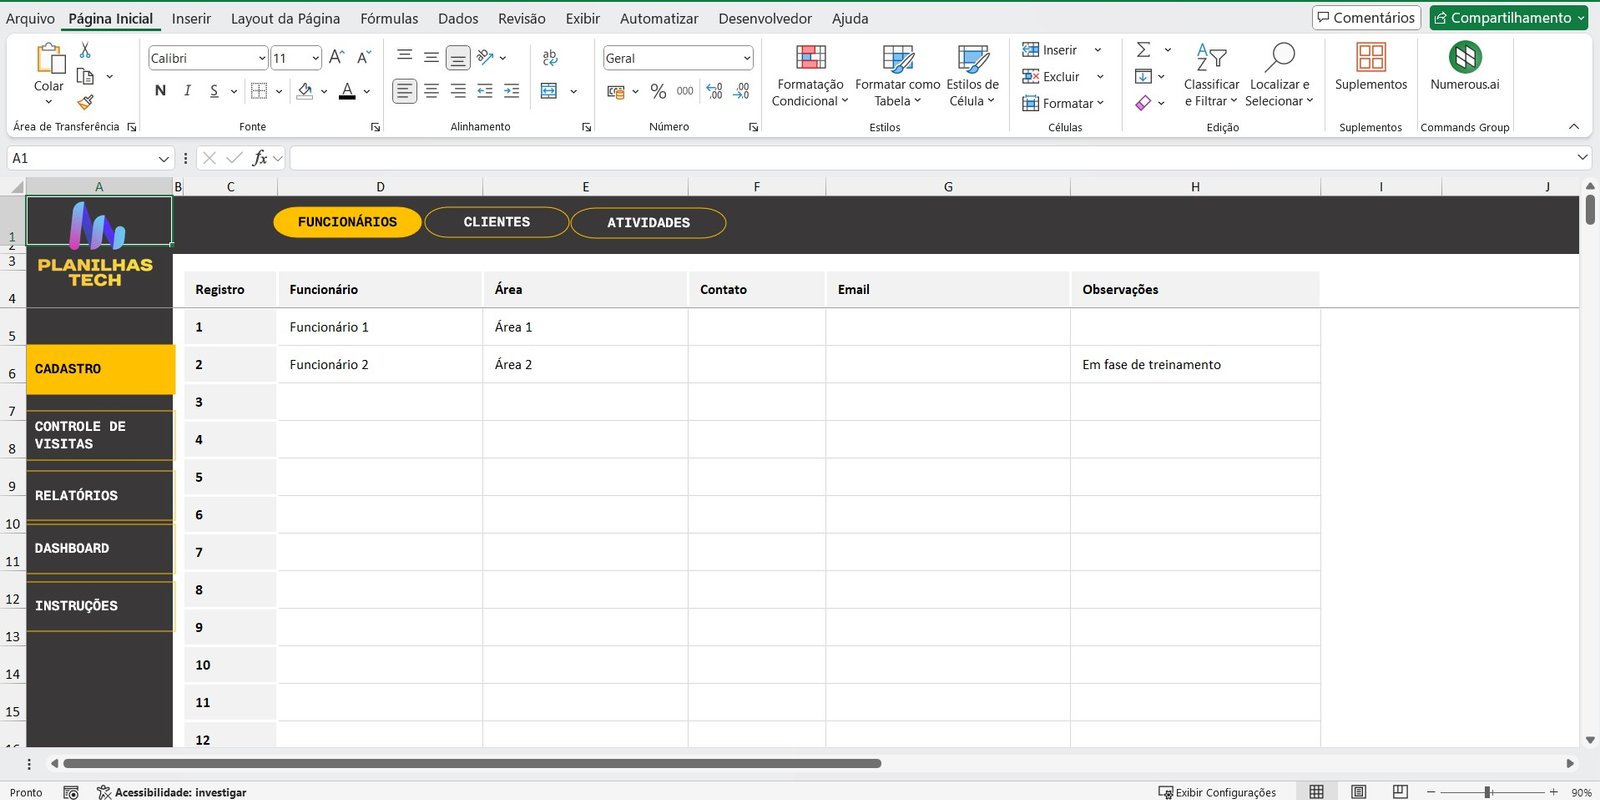Switch to Page Layout view icon
Viewport: 1600px width, 800px height.
pos(1358,792)
